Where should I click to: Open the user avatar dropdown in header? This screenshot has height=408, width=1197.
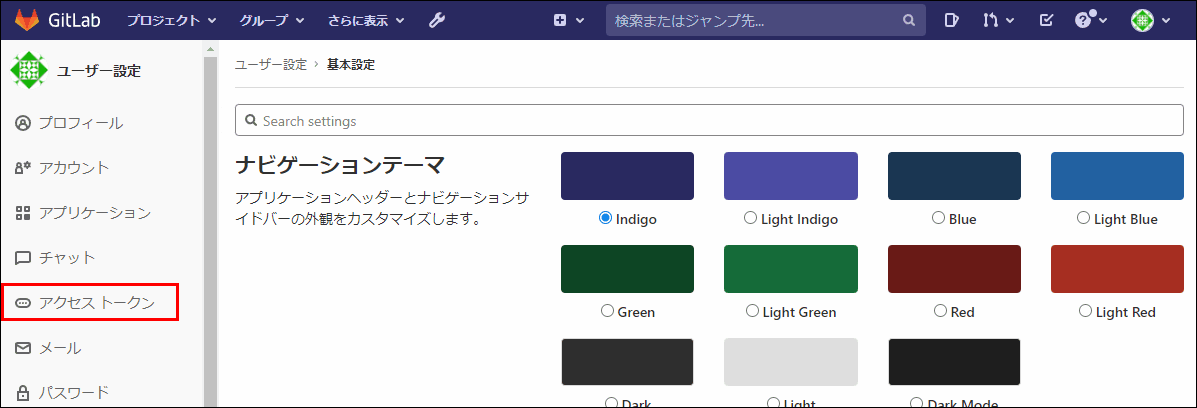point(1150,21)
